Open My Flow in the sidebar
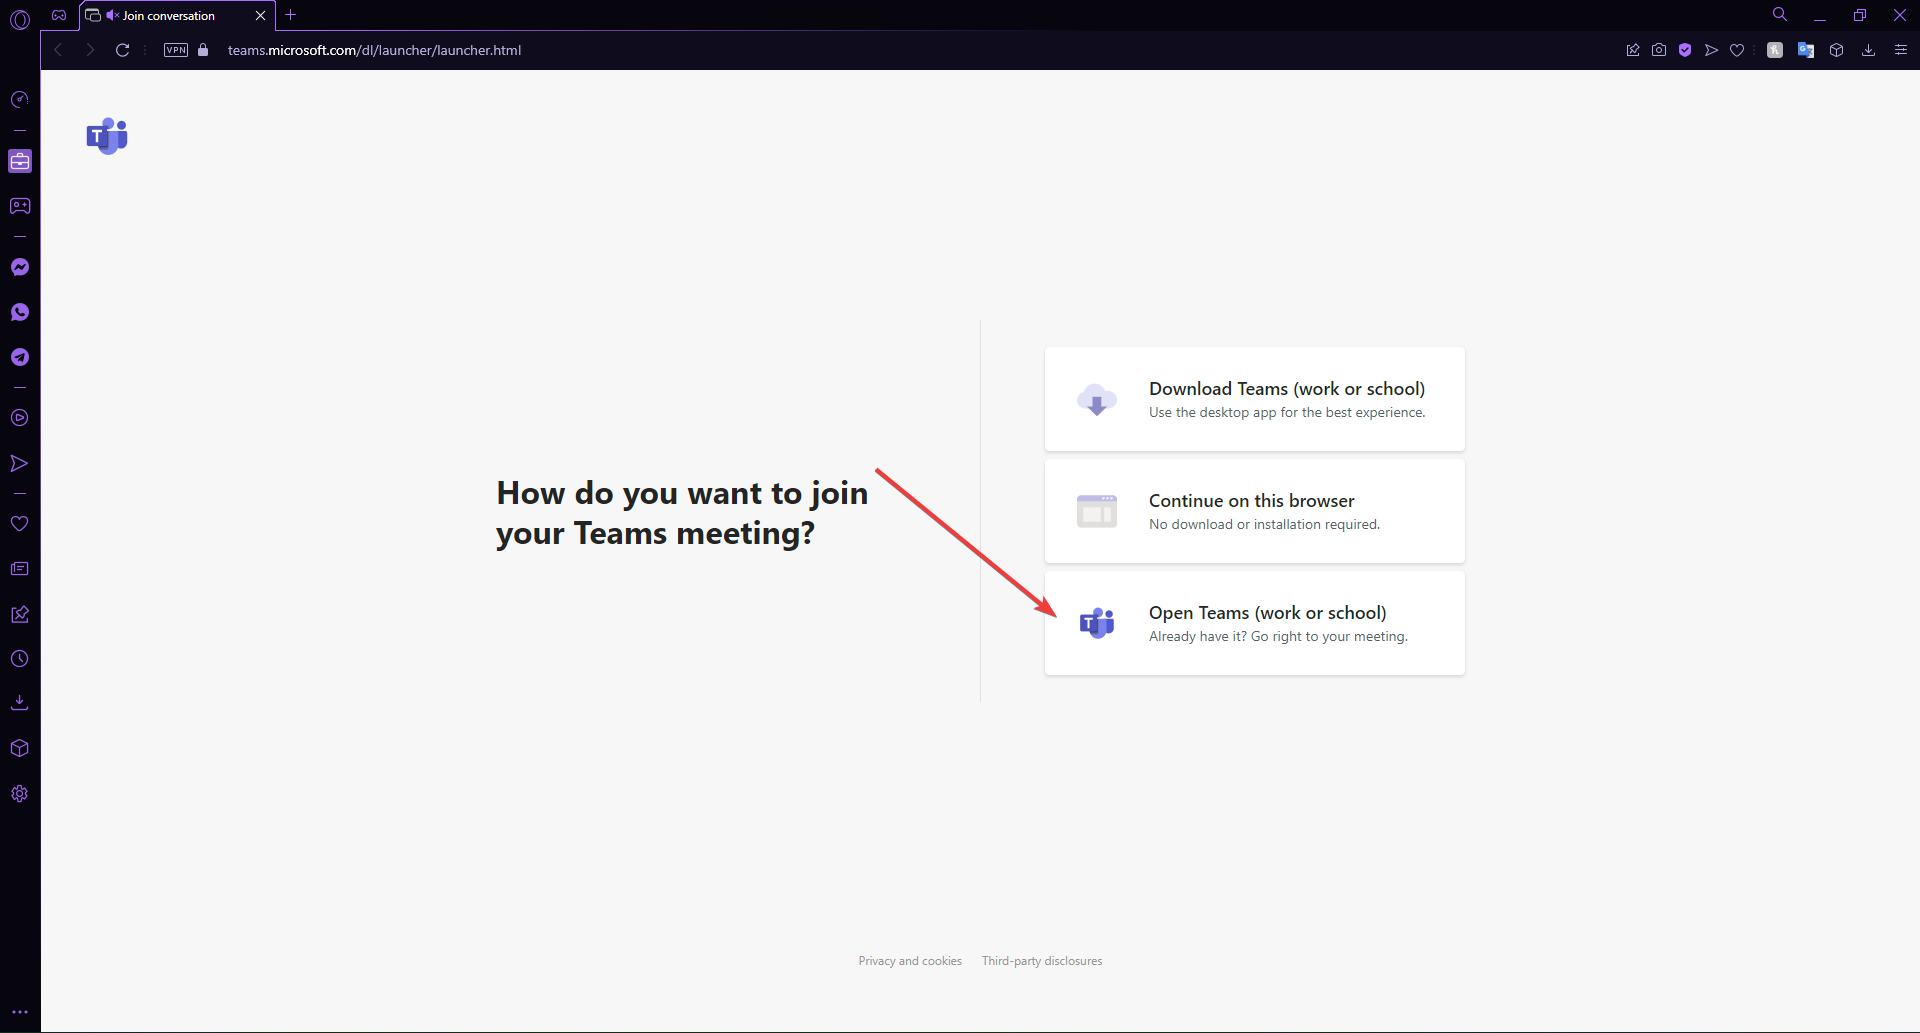The width and height of the screenshot is (1920, 1033). click(x=20, y=463)
